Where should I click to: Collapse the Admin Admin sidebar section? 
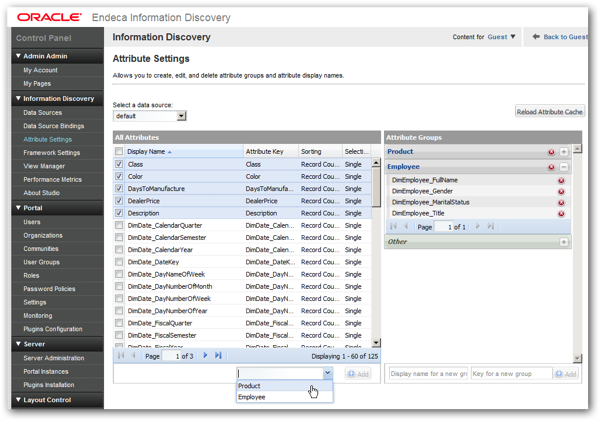click(x=18, y=56)
